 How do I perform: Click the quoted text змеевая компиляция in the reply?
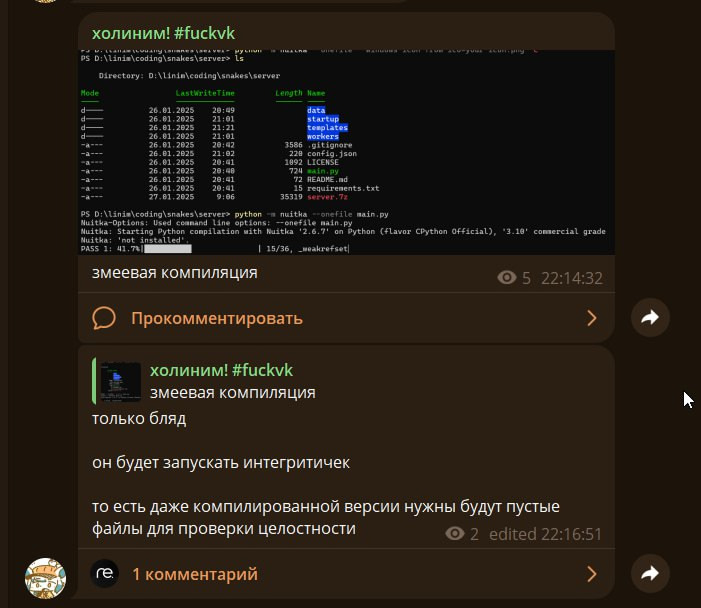click(232, 393)
